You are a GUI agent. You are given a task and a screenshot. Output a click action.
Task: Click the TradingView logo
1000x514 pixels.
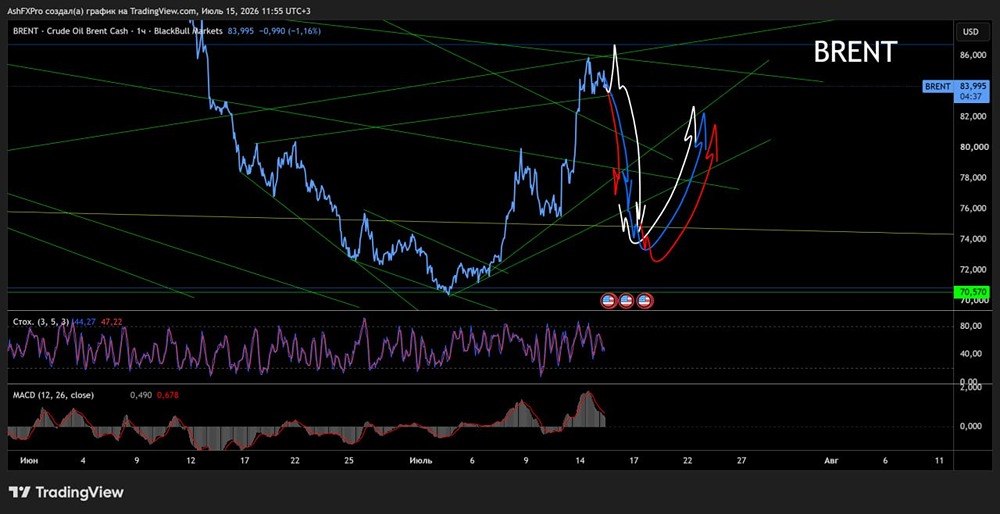tap(66, 492)
